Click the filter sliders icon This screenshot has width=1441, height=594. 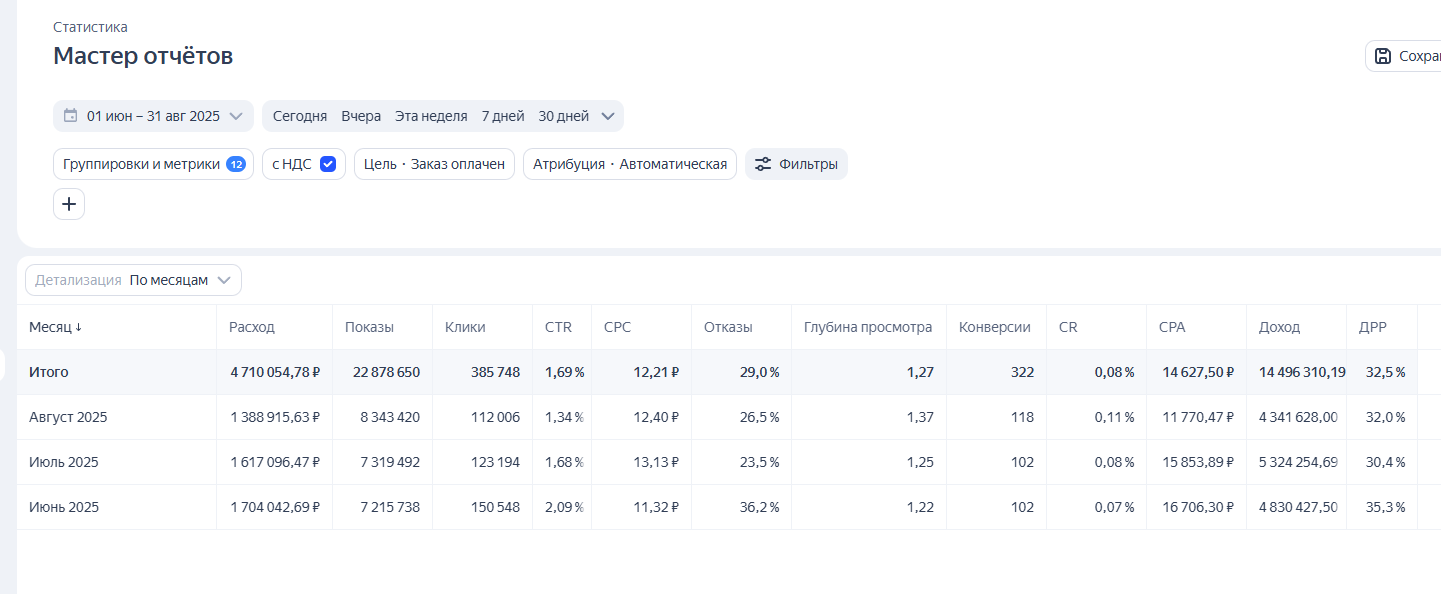tap(763, 164)
